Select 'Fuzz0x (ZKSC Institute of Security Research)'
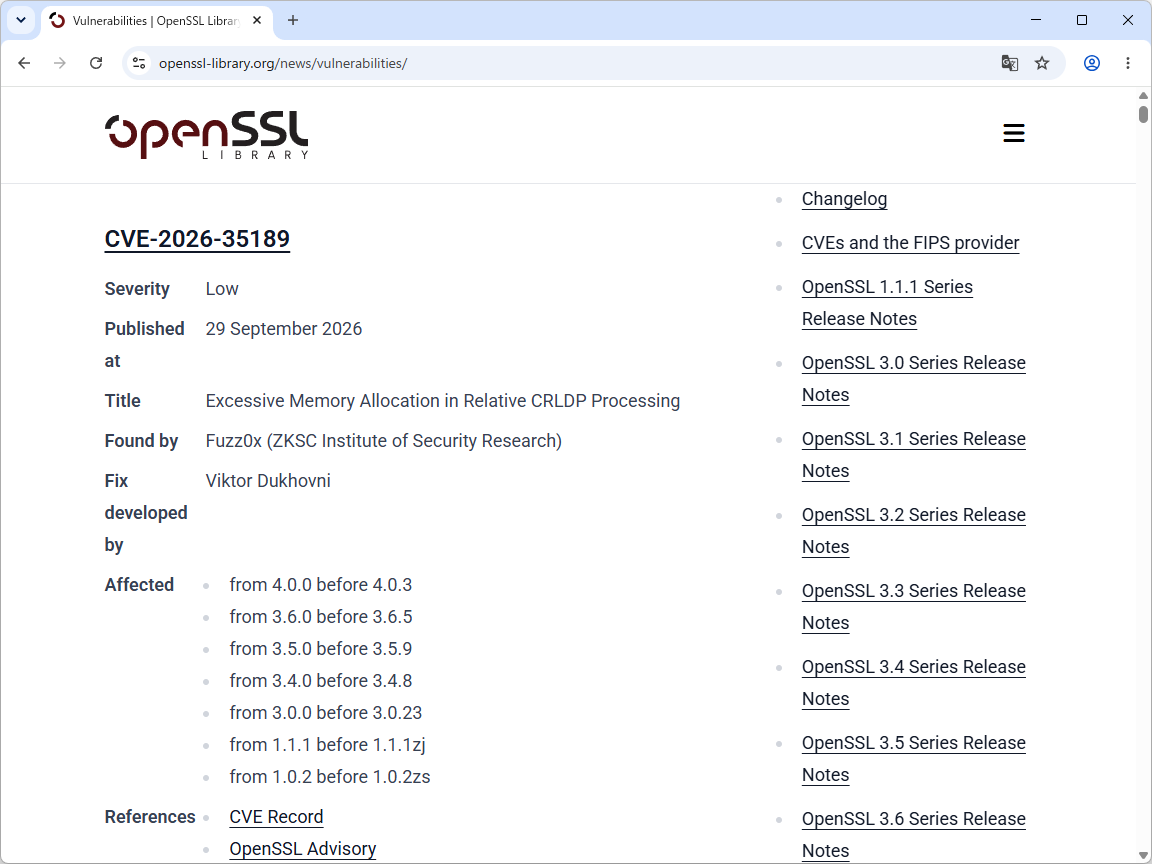1152x864 pixels. click(x=384, y=441)
